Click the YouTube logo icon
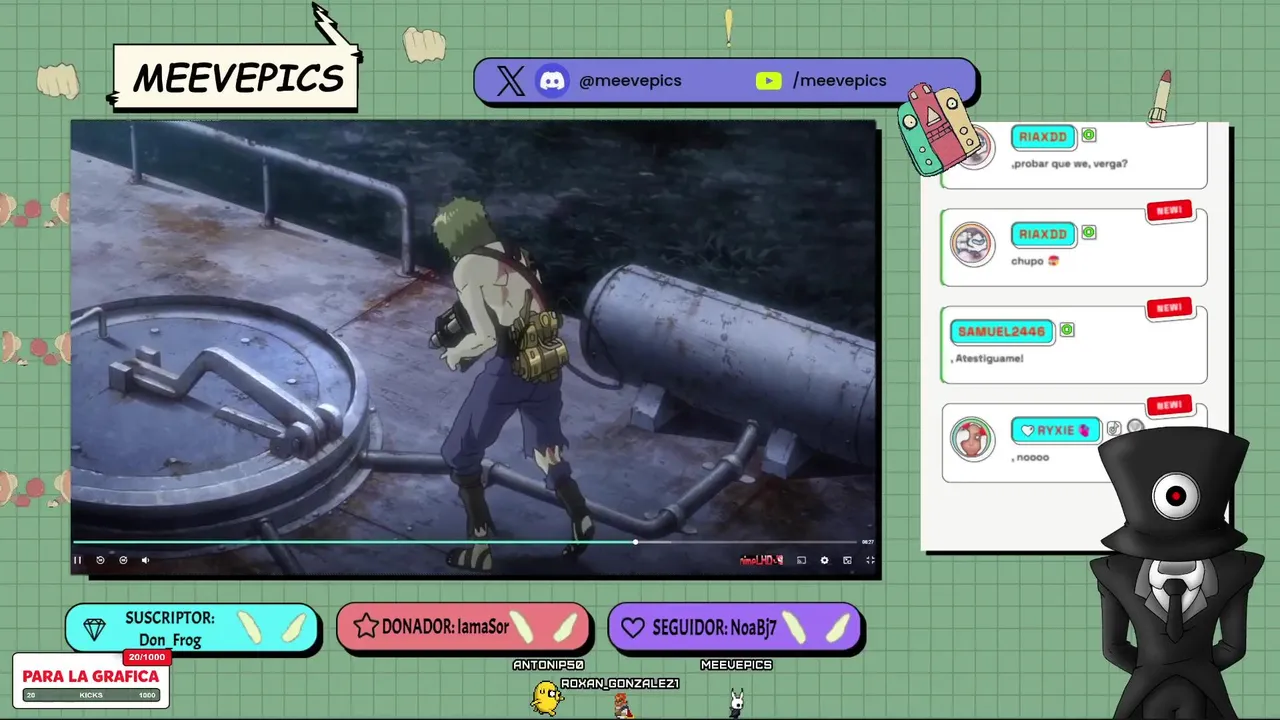The image size is (1280, 720). coord(768,81)
